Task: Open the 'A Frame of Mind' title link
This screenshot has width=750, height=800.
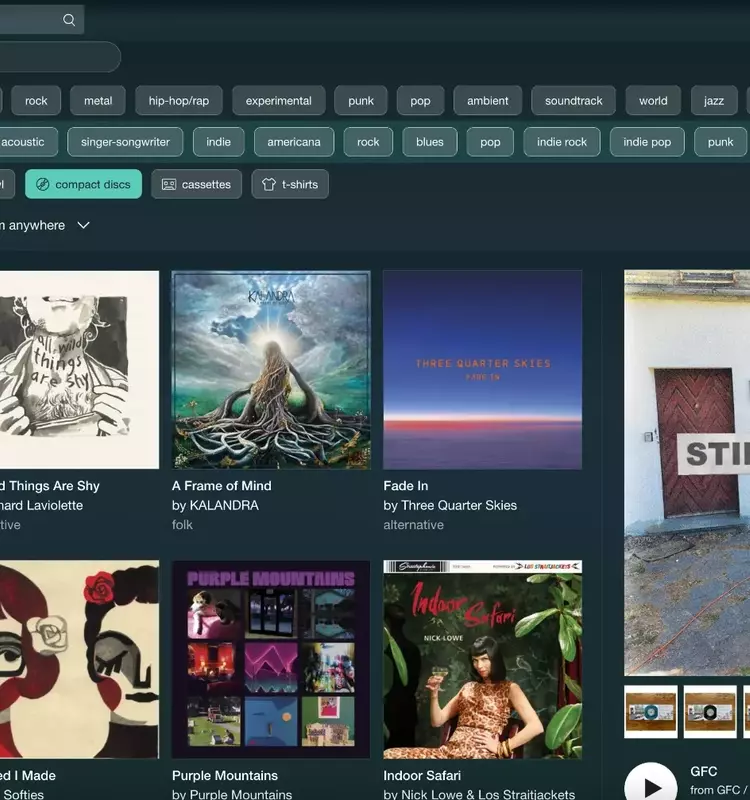Action: [221, 486]
